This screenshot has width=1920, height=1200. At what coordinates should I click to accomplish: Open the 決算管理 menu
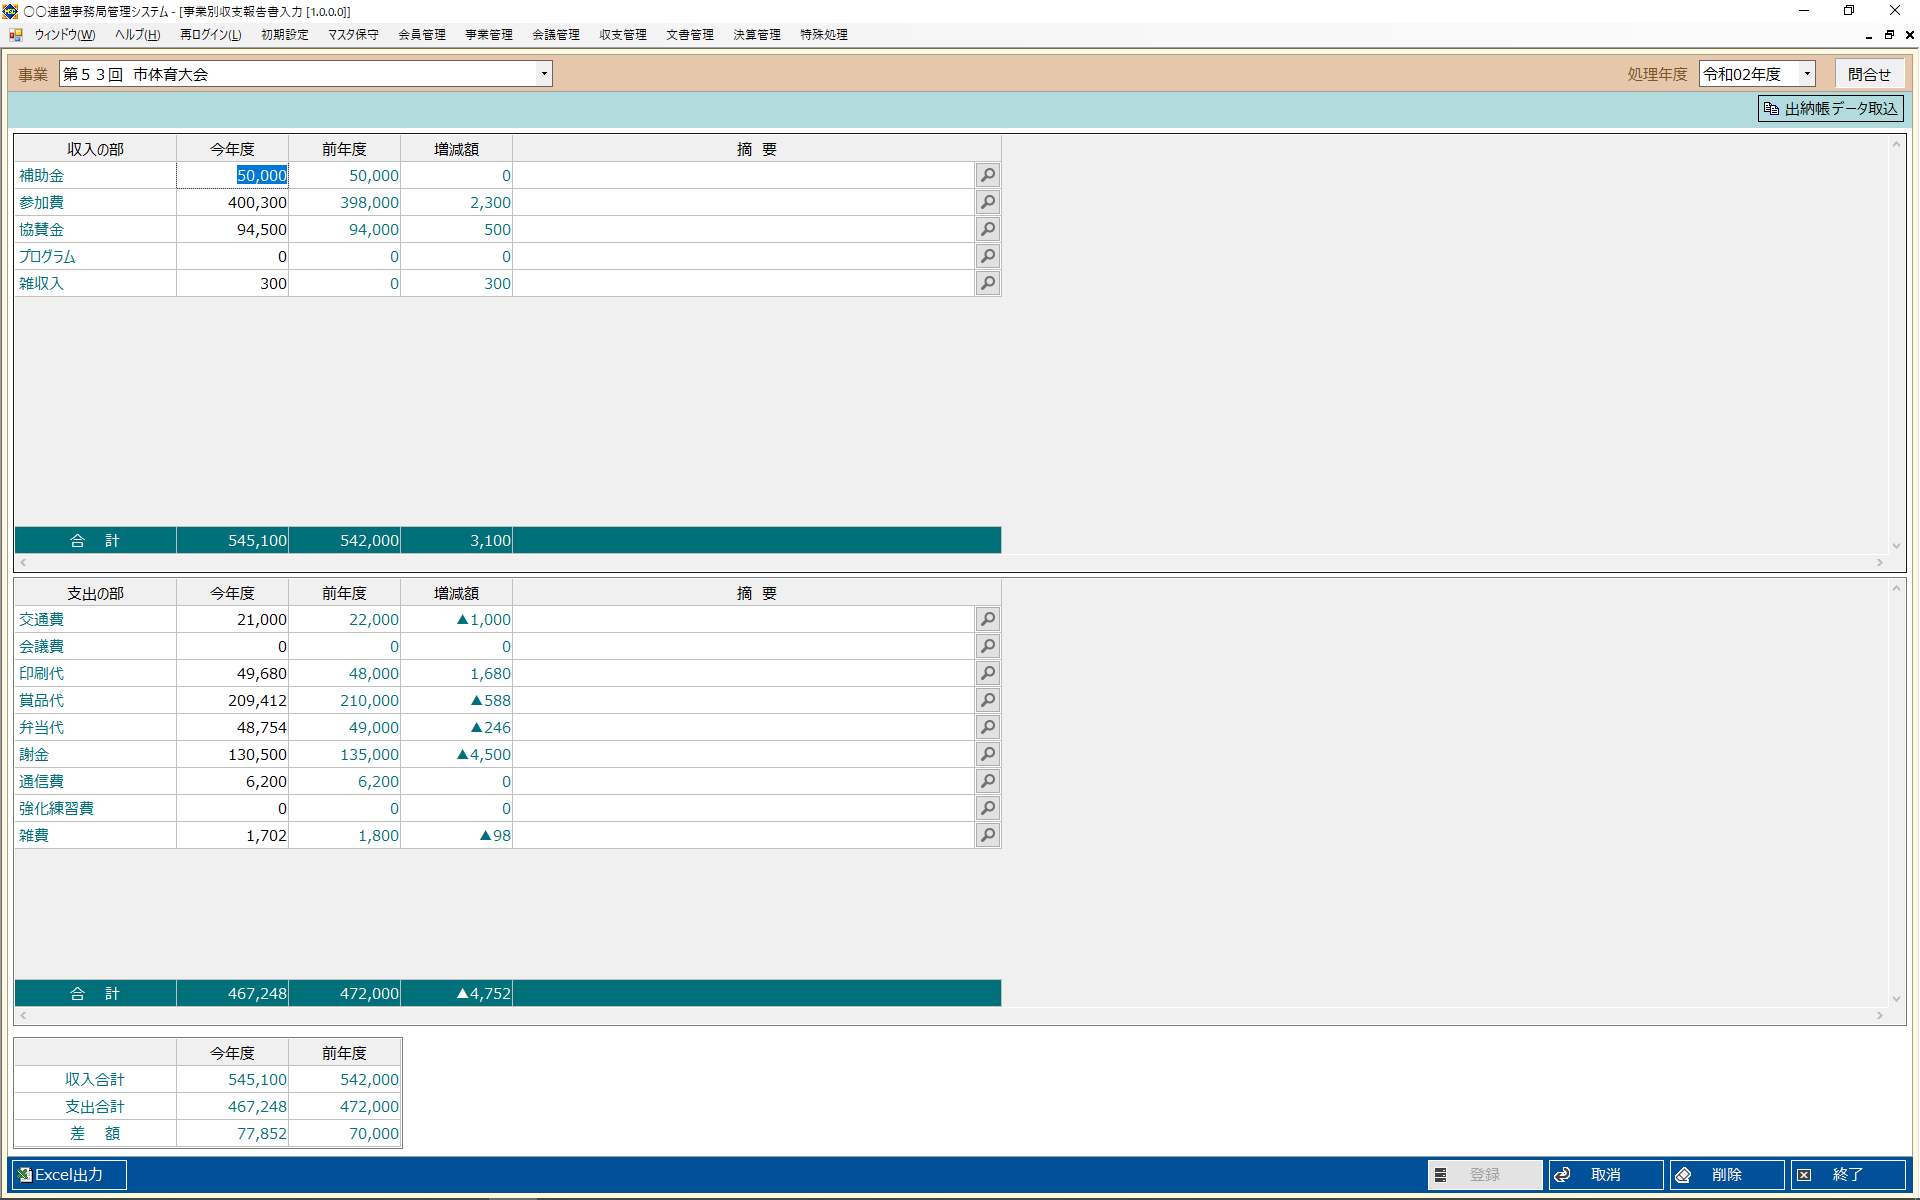(756, 34)
